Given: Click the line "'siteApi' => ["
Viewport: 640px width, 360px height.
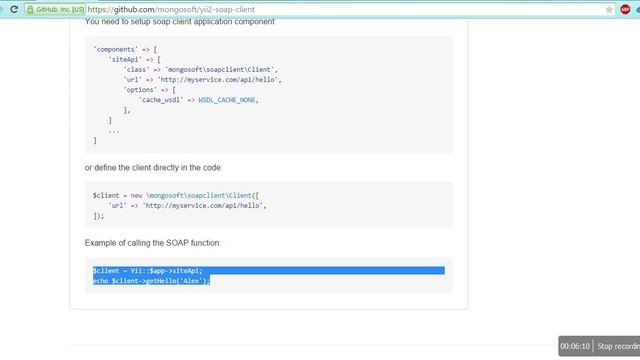Looking at the screenshot, I should point(134,60).
